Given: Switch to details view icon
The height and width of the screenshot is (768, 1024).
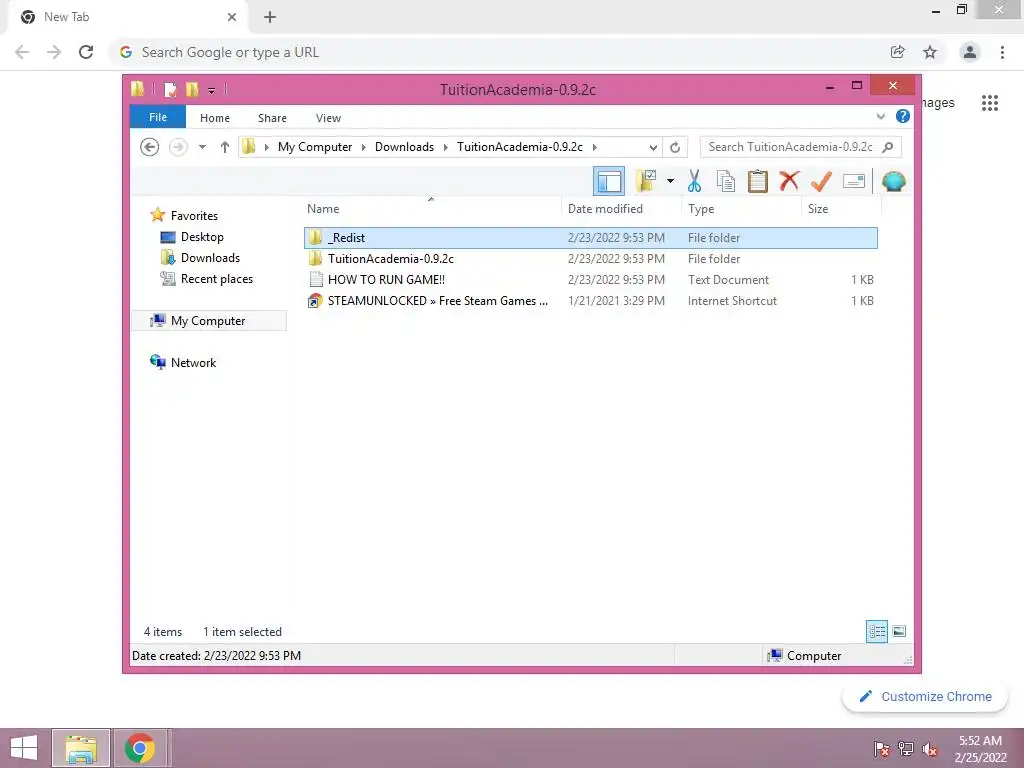Looking at the screenshot, I should (x=877, y=632).
